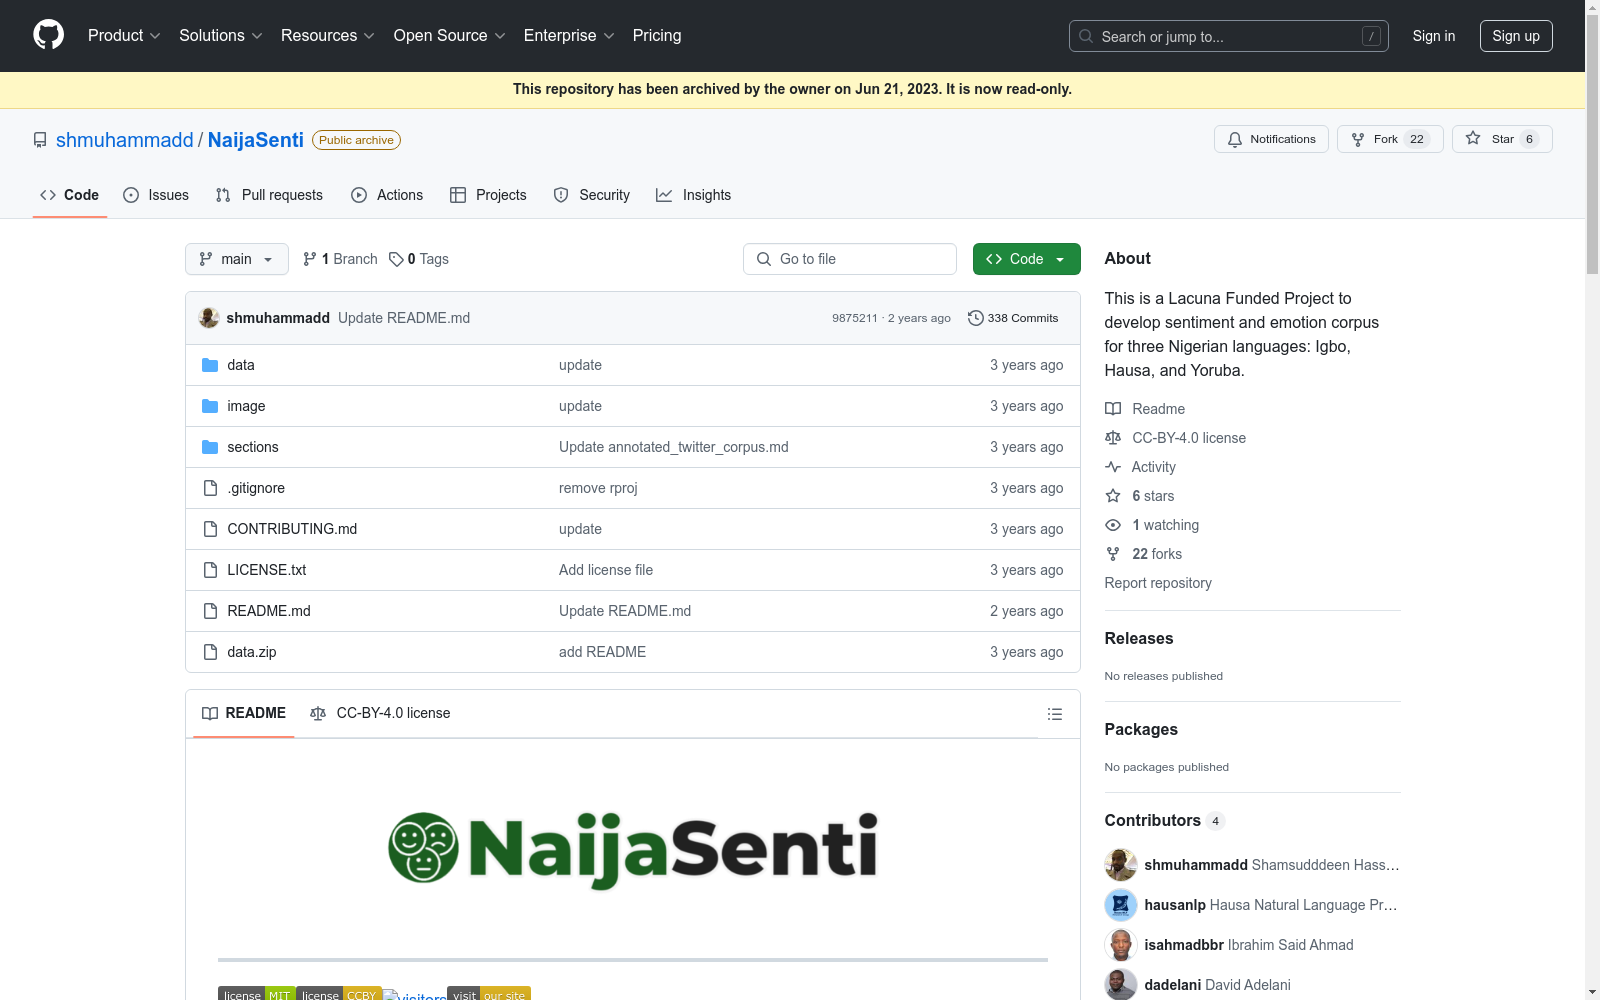Open dadelani contributor profile link
1600x1000 pixels.
coord(1173,985)
